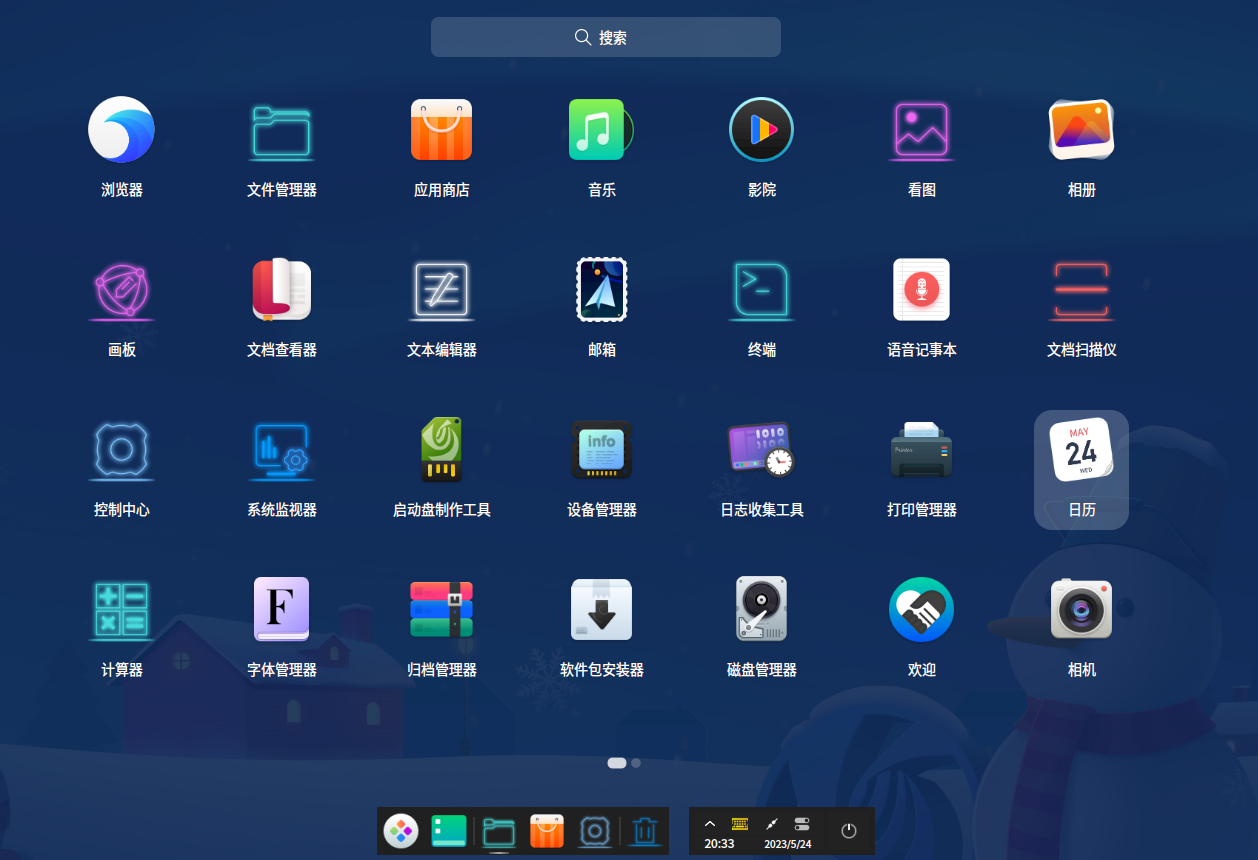Click the power button in the dock
The image size is (1258, 860).
click(849, 831)
